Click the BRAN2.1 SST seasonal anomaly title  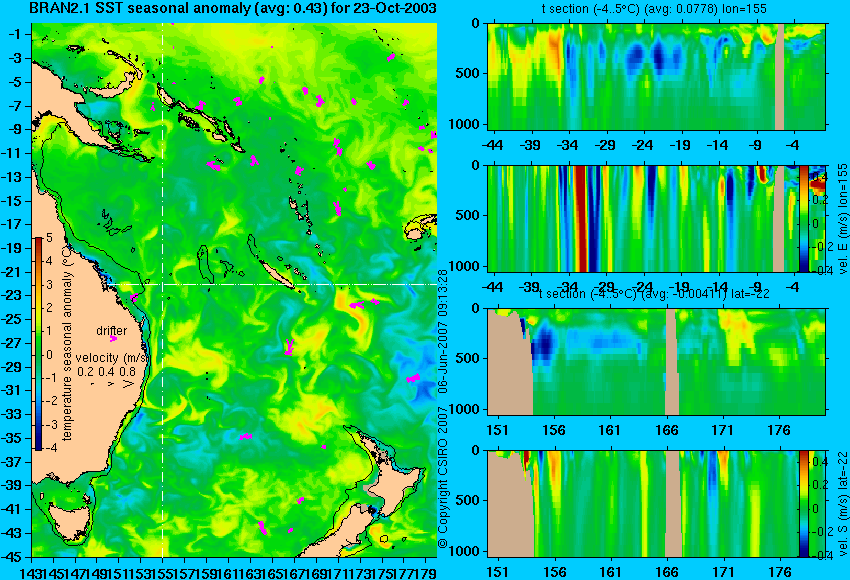(x=233, y=9)
